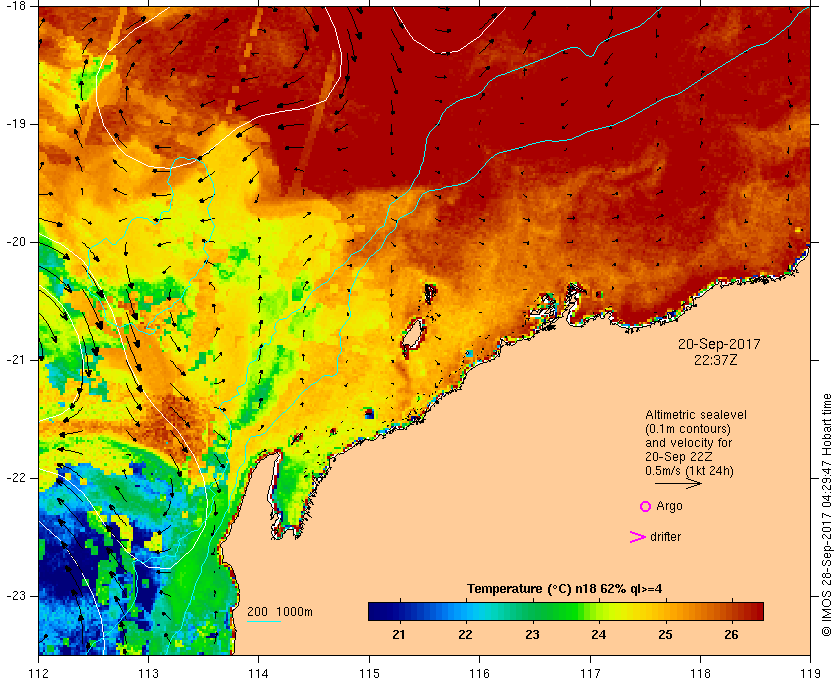Click the longitude label 116
Image resolution: width=840 pixels, height=680 pixels.
[479, 672]
